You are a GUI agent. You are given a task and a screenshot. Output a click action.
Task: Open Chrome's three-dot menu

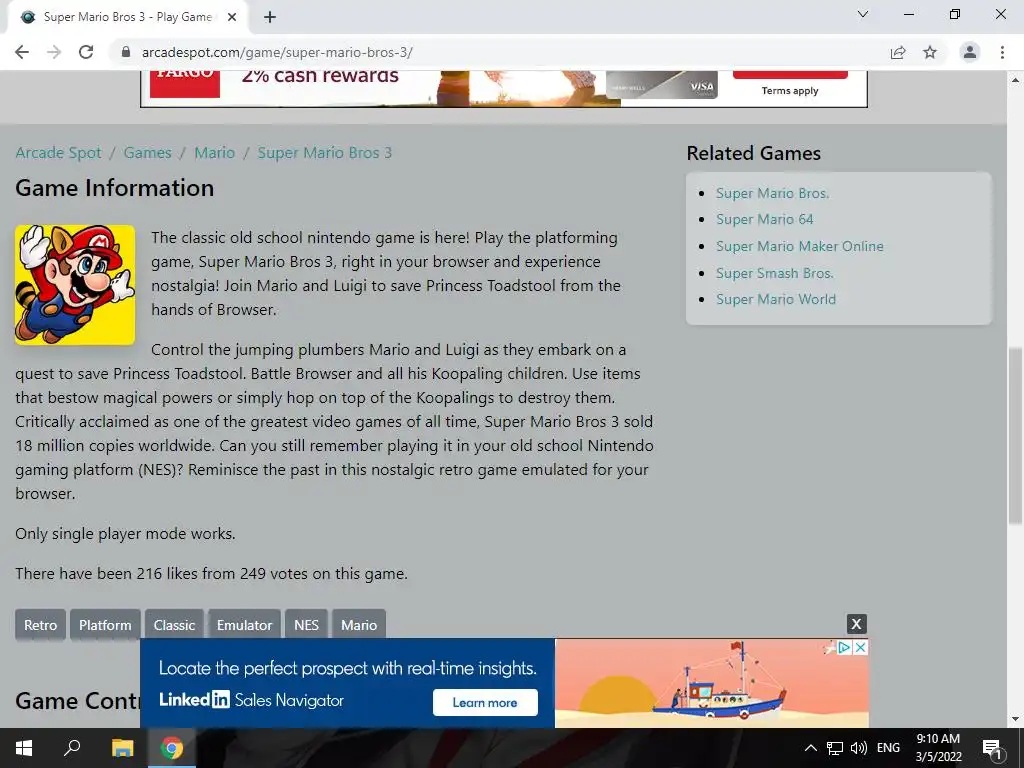click(x=1002, y=52)
